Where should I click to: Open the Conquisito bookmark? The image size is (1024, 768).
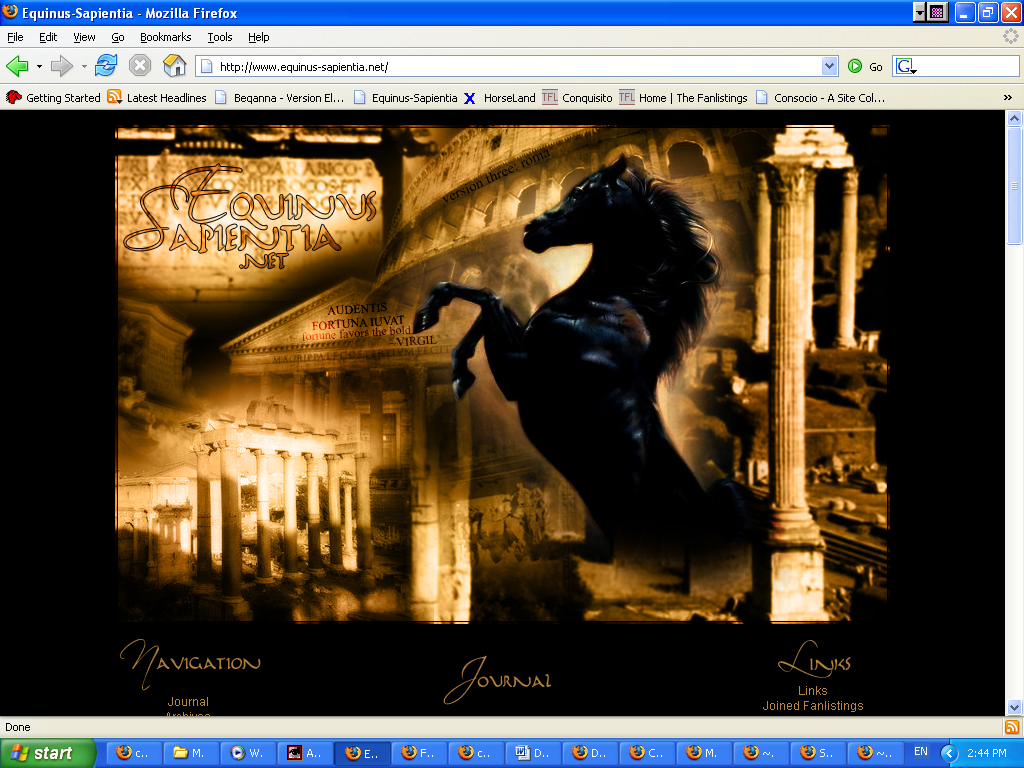577,98
